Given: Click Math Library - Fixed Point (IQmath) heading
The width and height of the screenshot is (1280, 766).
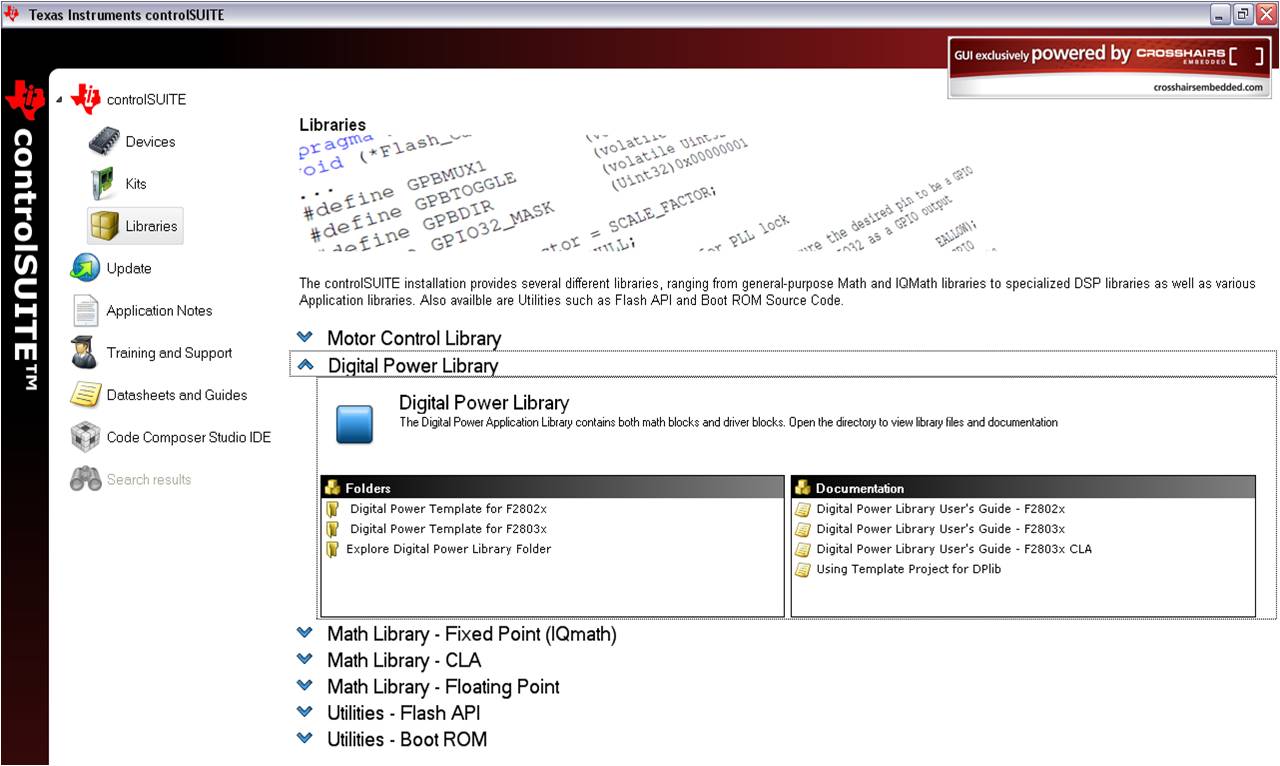Looking at the screenshot, I should (472, 635).
